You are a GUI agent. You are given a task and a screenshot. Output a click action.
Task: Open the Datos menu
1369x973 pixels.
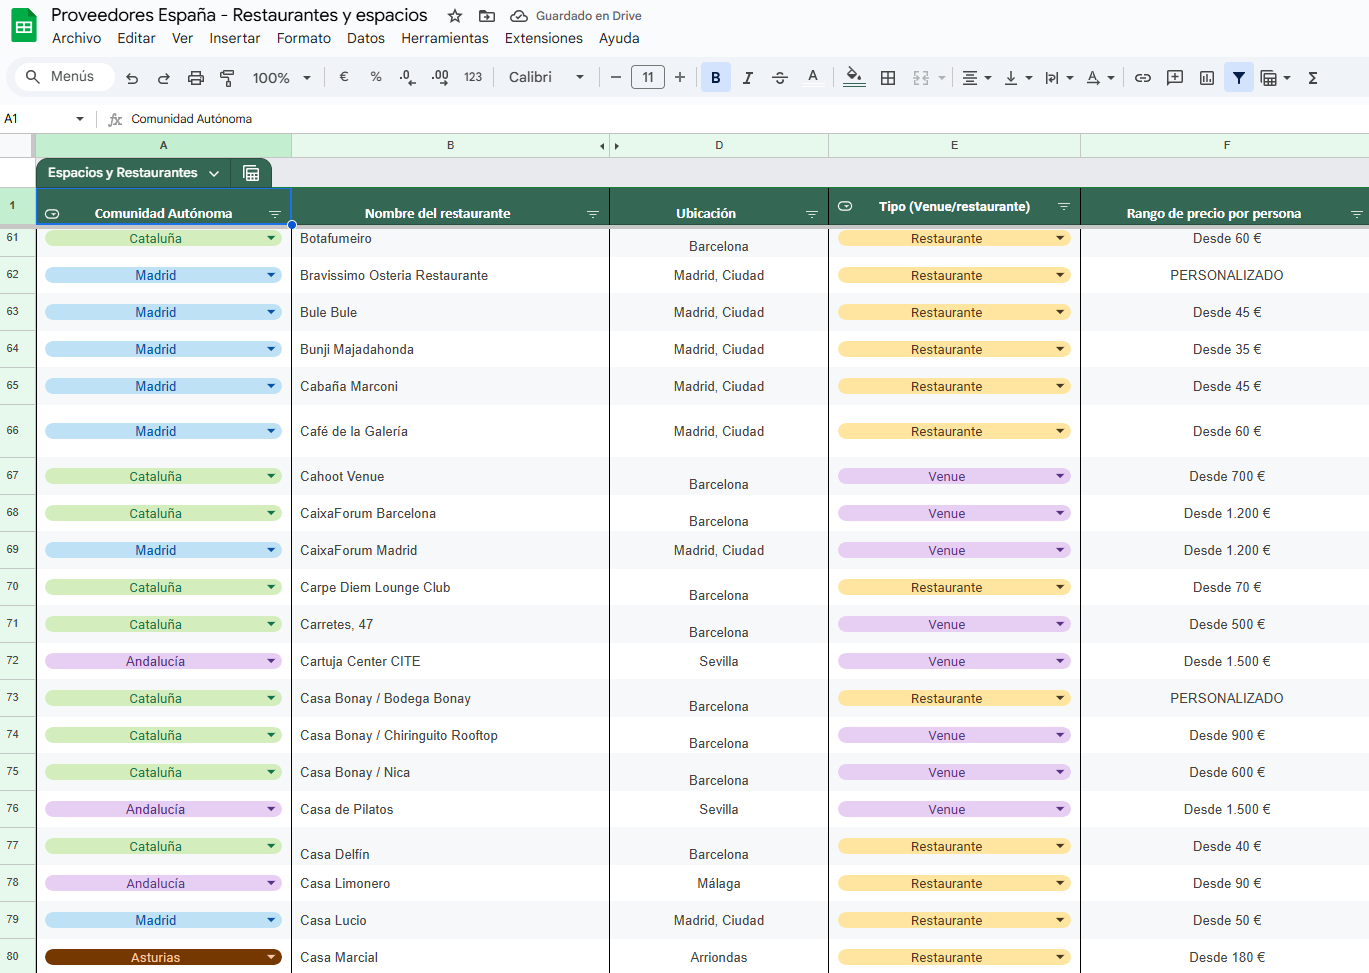tap(365, 38)
